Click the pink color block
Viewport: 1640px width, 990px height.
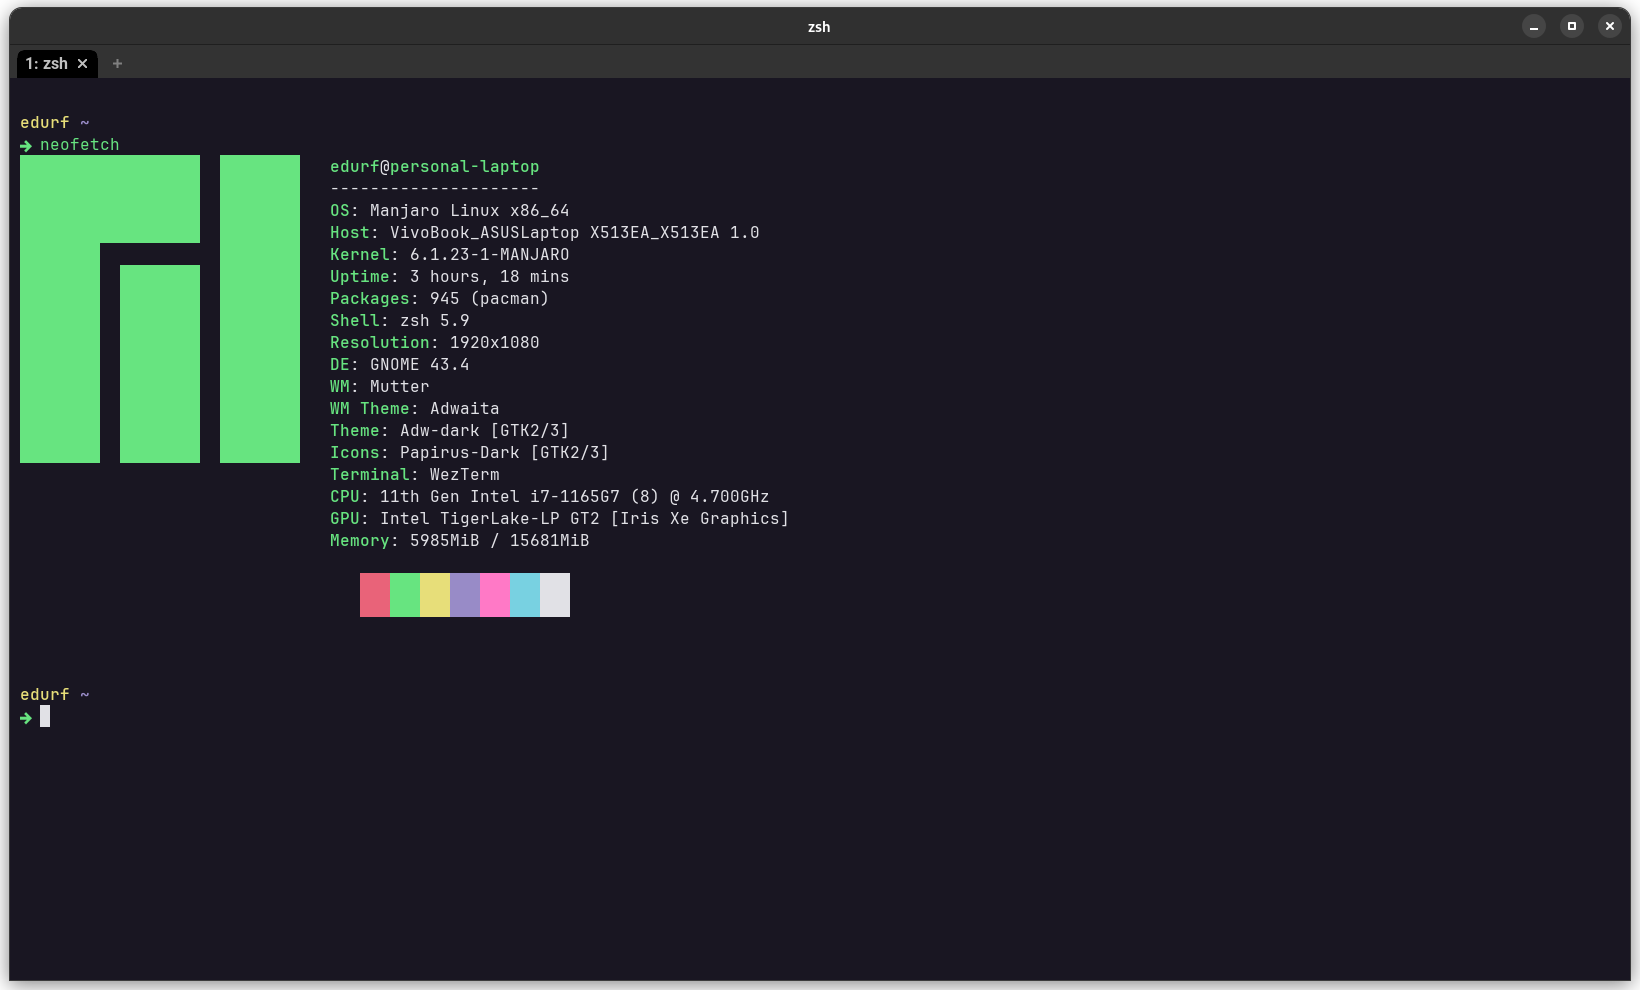pos(495,595)
